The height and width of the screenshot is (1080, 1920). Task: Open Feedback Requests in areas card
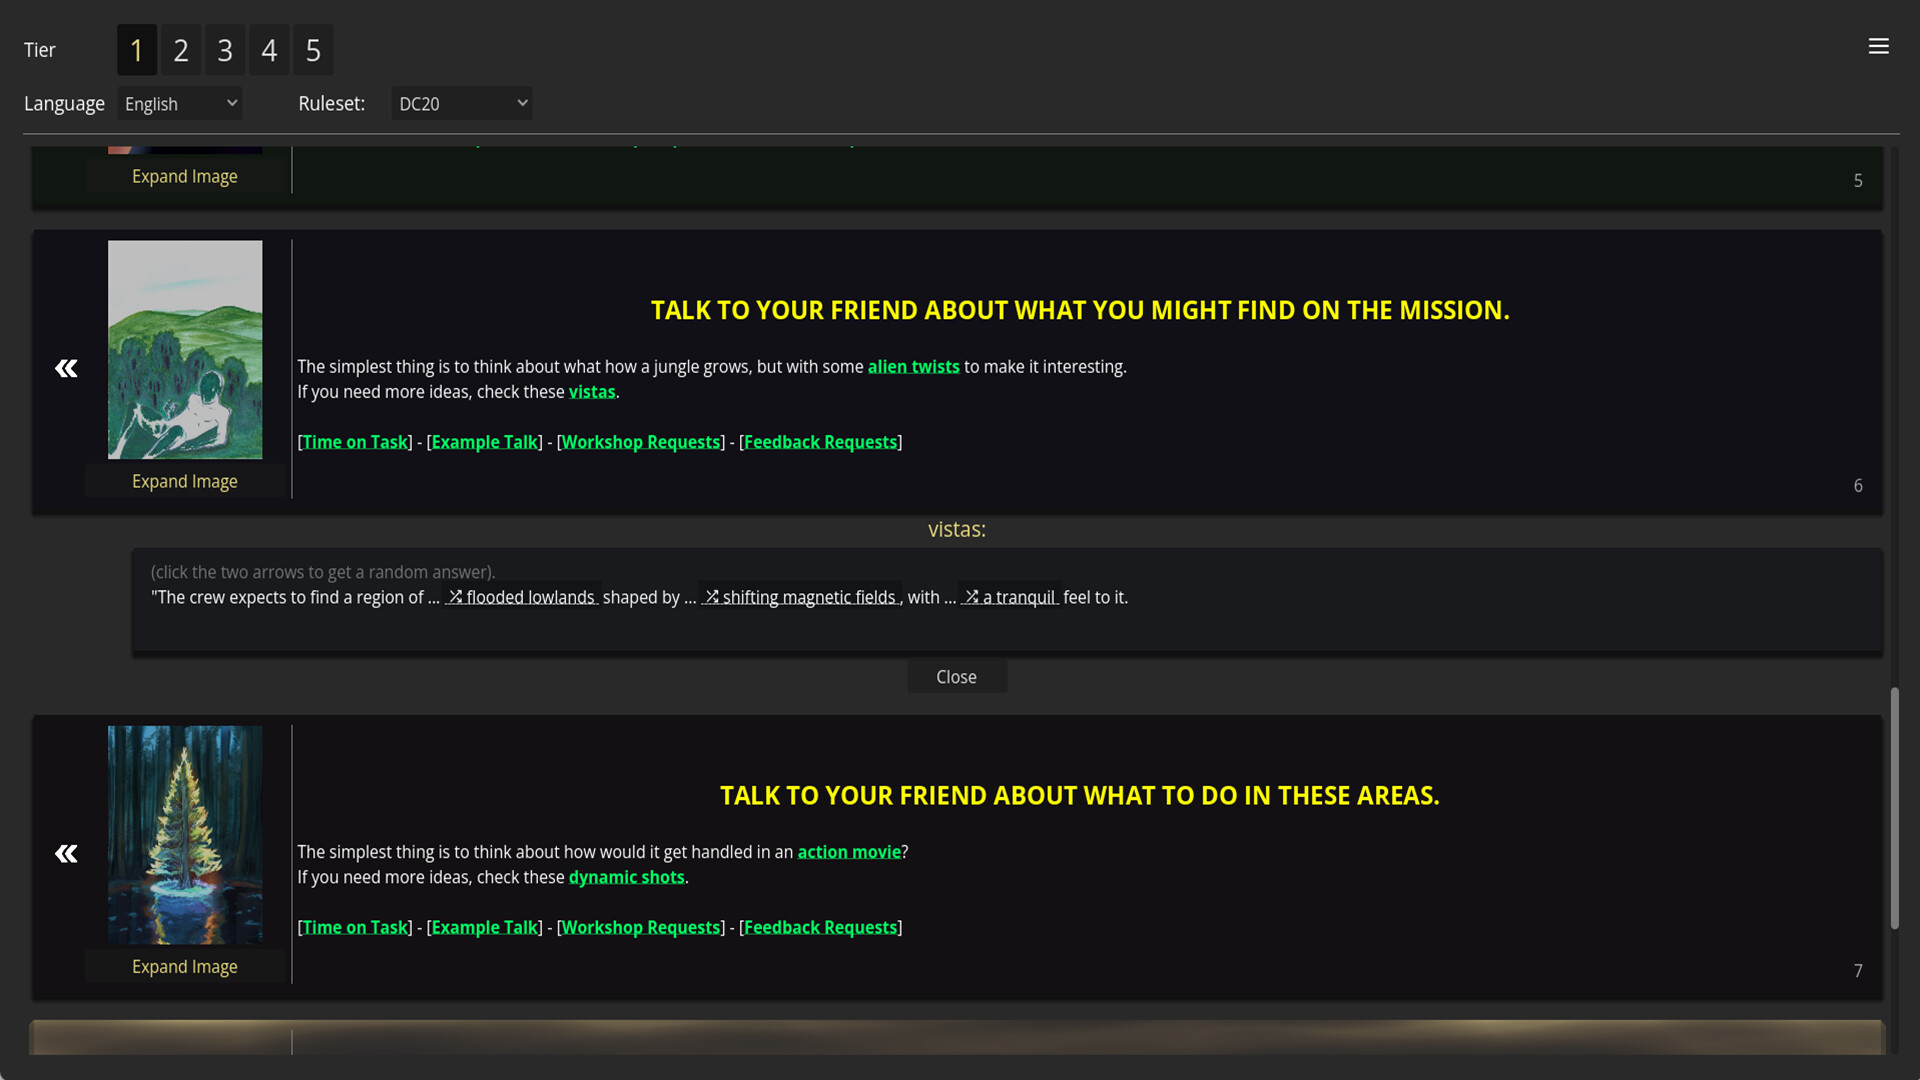[820, 927]
